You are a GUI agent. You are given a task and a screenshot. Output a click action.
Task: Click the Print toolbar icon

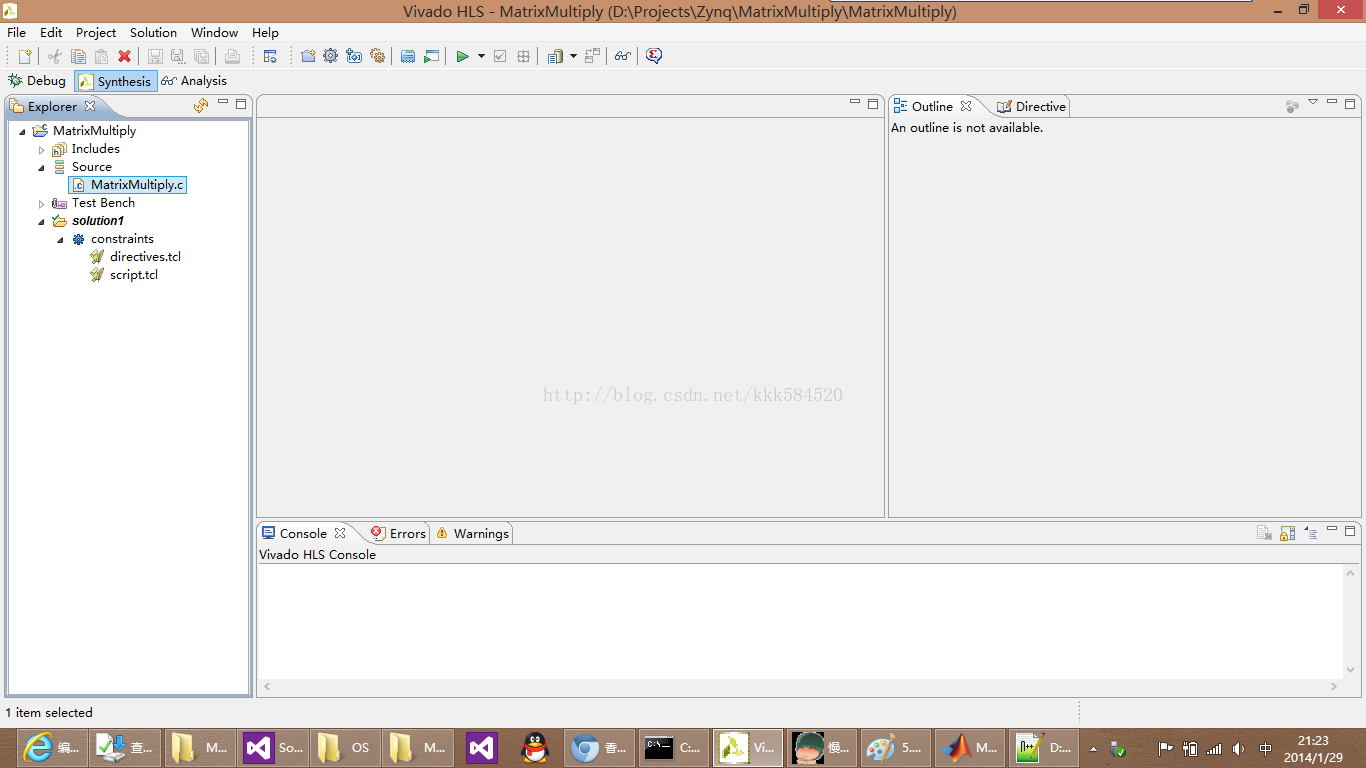click(x=232, y=56)
